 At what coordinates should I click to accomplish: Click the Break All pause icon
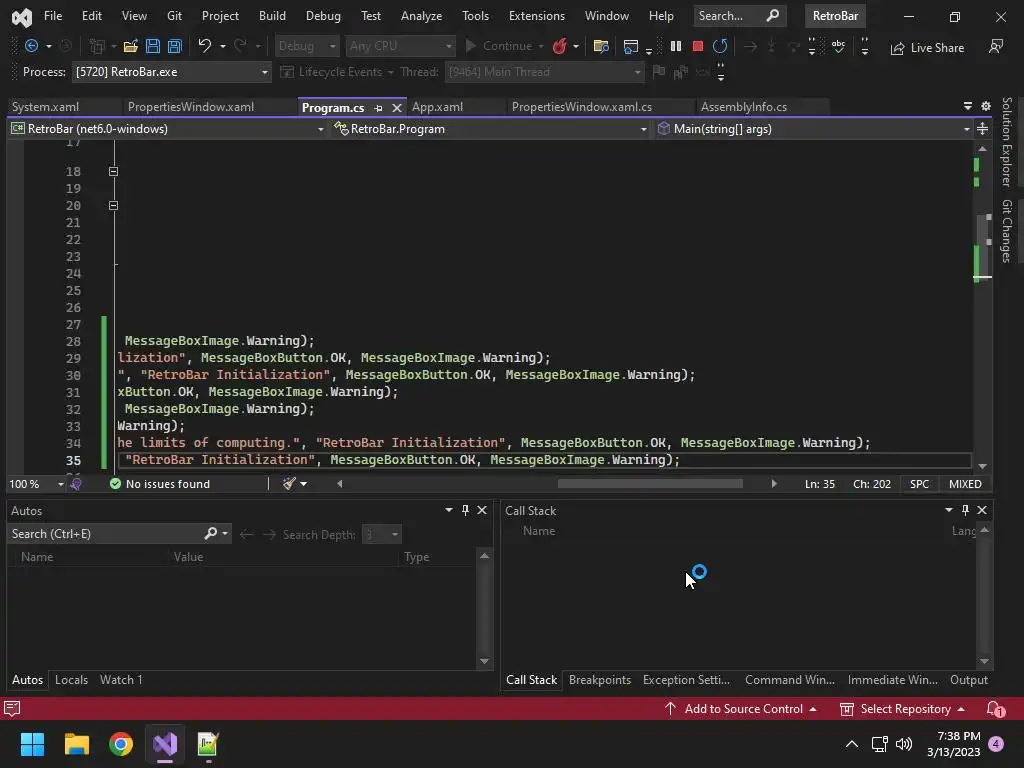click(676, 46)
